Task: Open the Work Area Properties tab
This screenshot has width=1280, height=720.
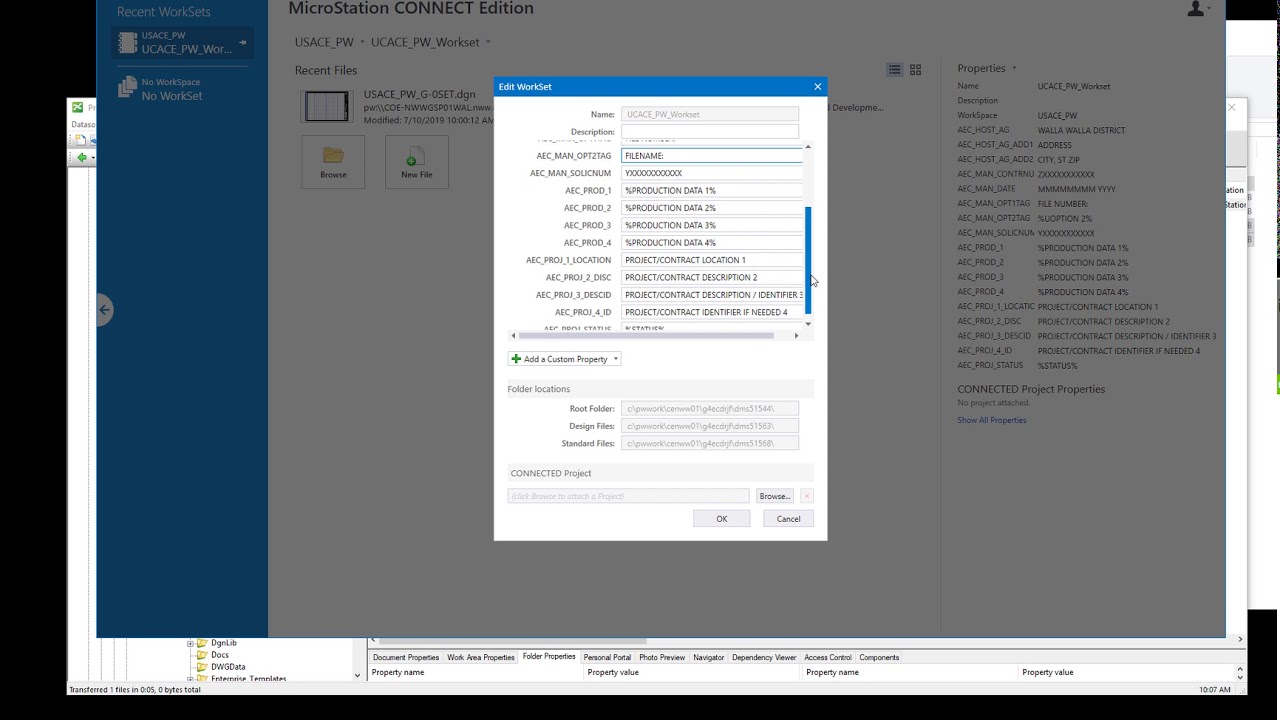Action: [x=480, y=657]
